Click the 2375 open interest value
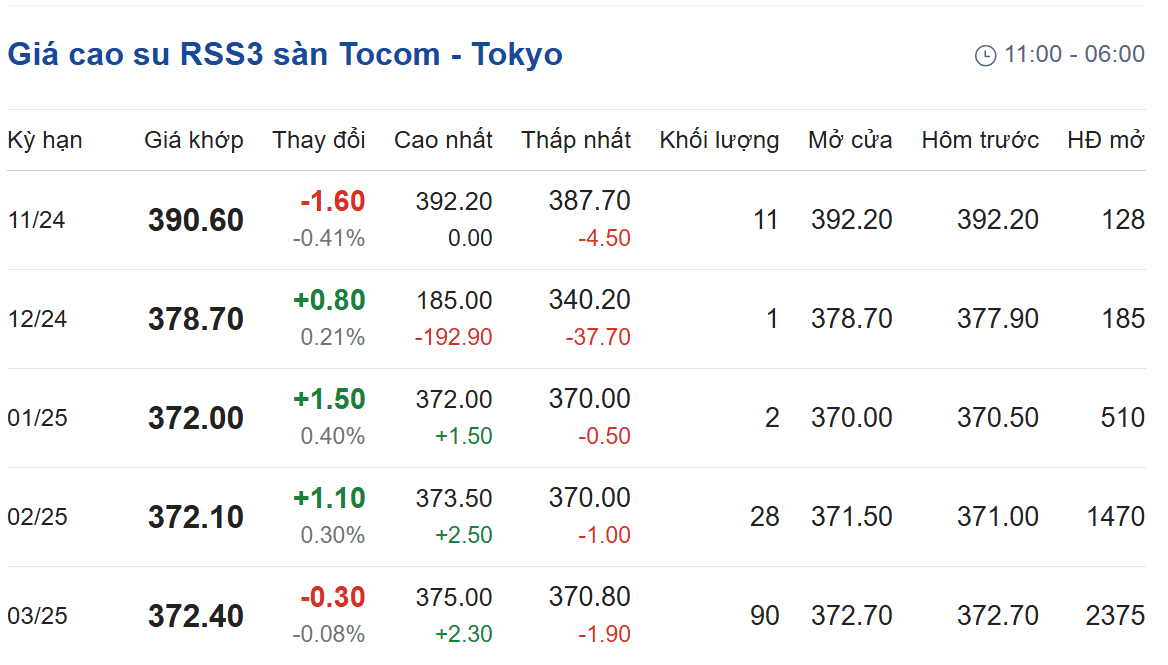 click(1115, 616)
